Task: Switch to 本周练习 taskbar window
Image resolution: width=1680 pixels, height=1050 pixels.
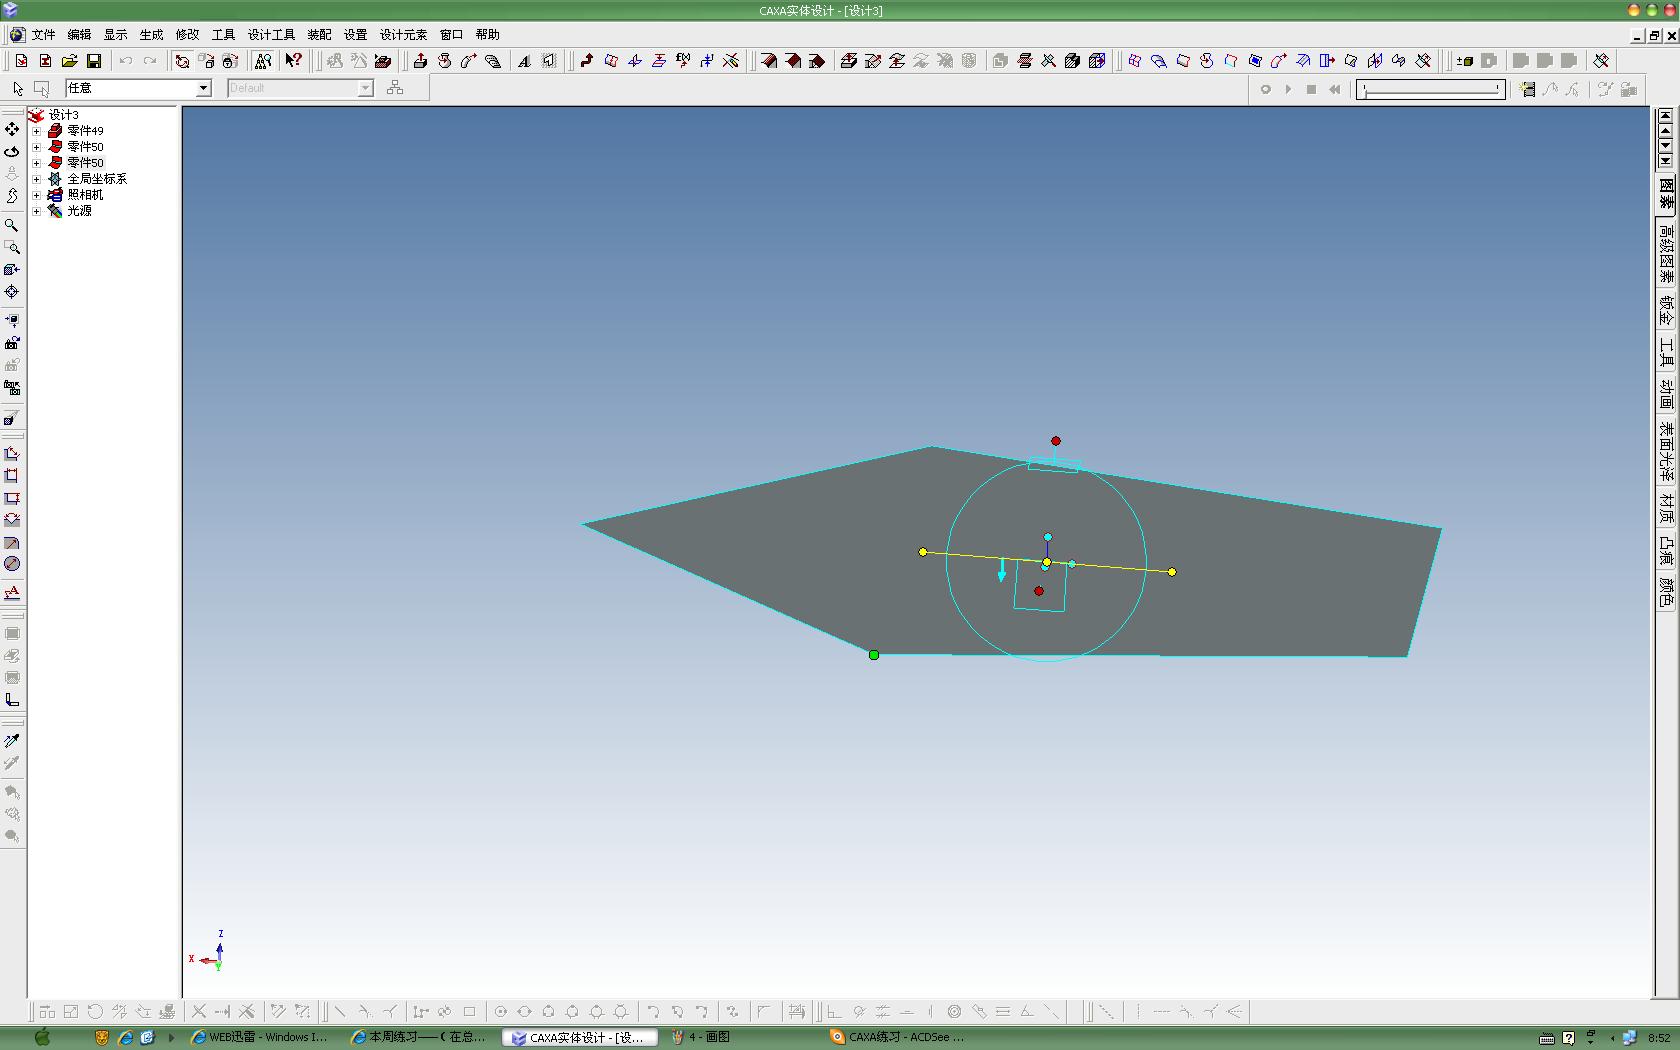Action: (419, 1037)
